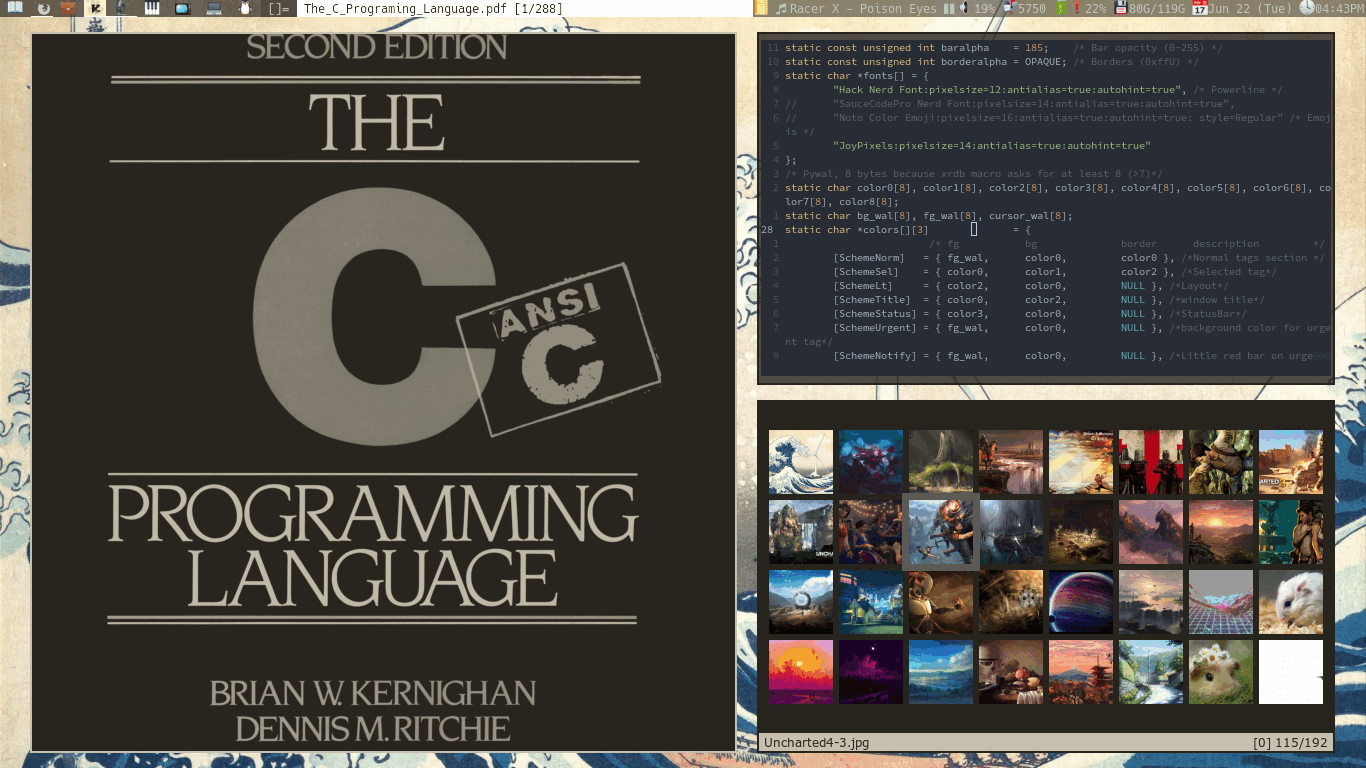The image size is (1366, 768).
Task: Click the clock icon in status bar
Action: pos(1307,8)
